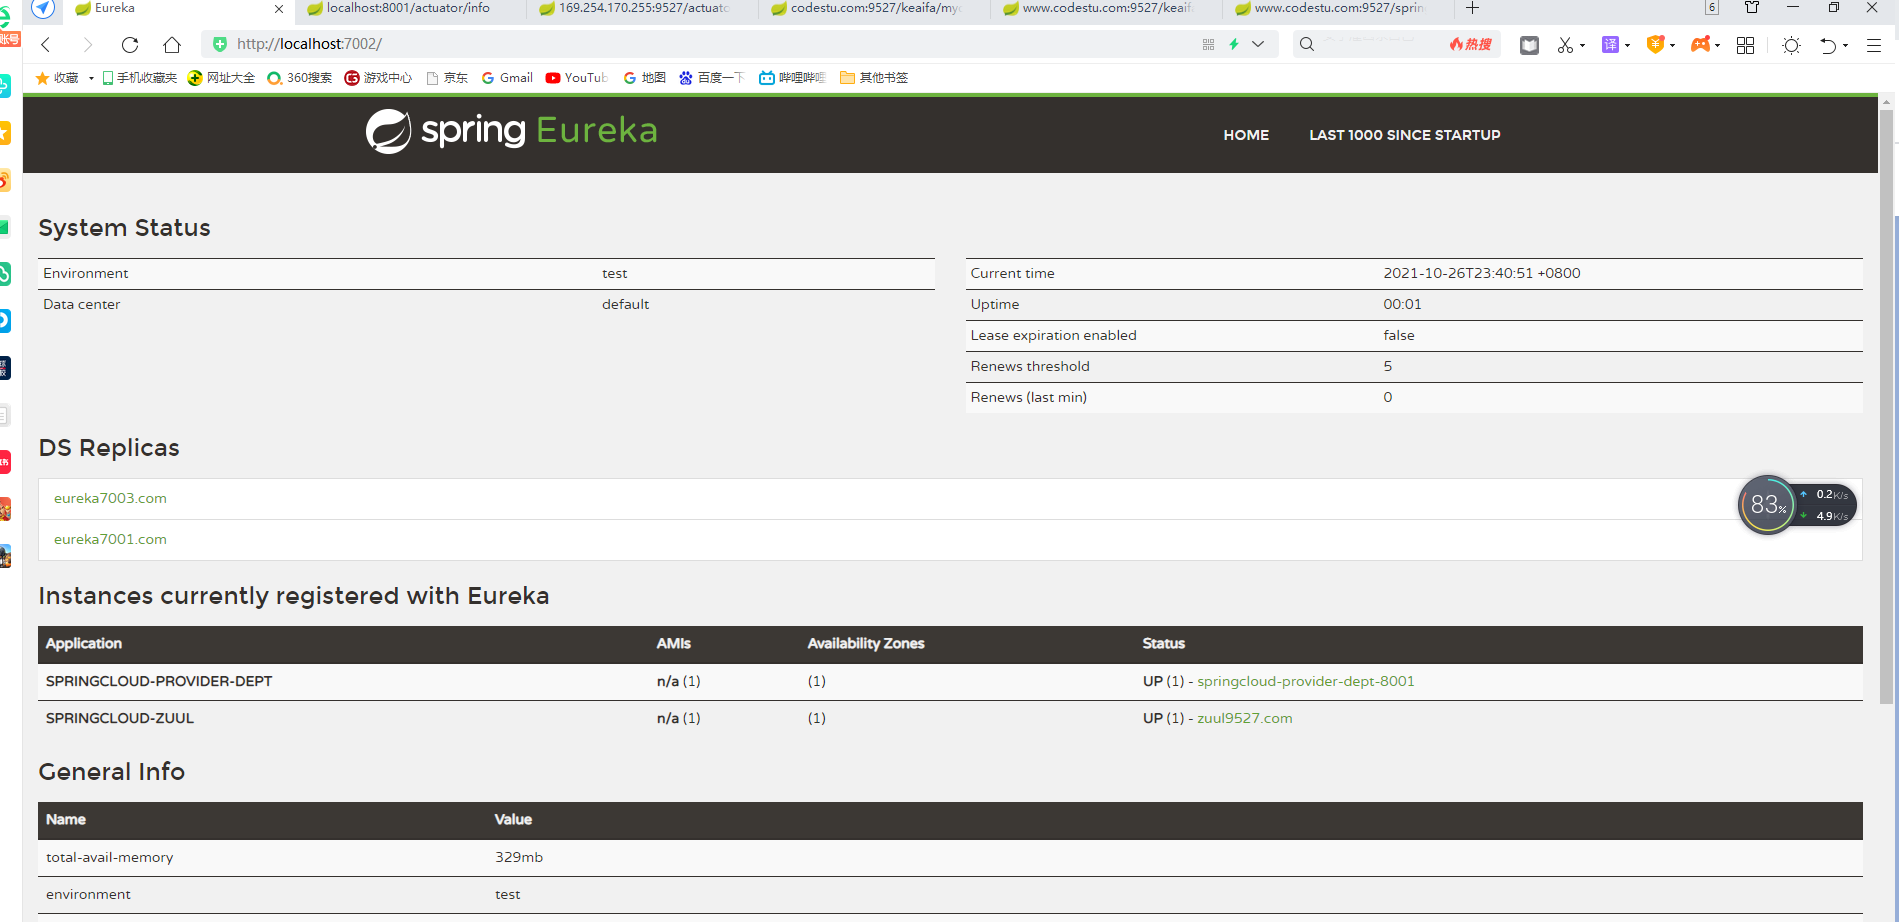Expand the translate dropdown arrow

[1627, 45]
